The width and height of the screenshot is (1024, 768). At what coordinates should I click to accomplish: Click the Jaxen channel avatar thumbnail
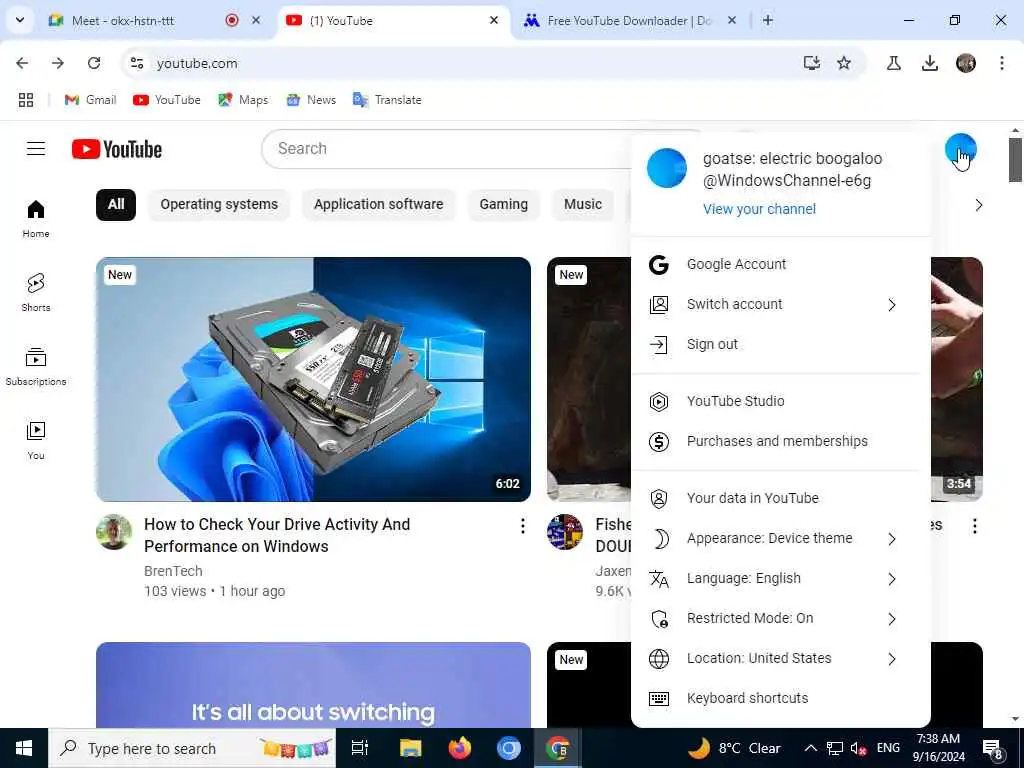[x=565, y=532]
